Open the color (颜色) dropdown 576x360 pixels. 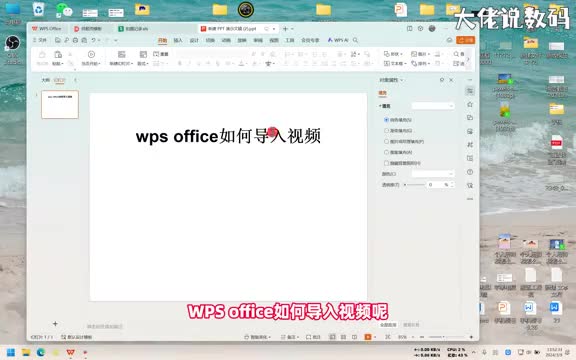[433, 174]
